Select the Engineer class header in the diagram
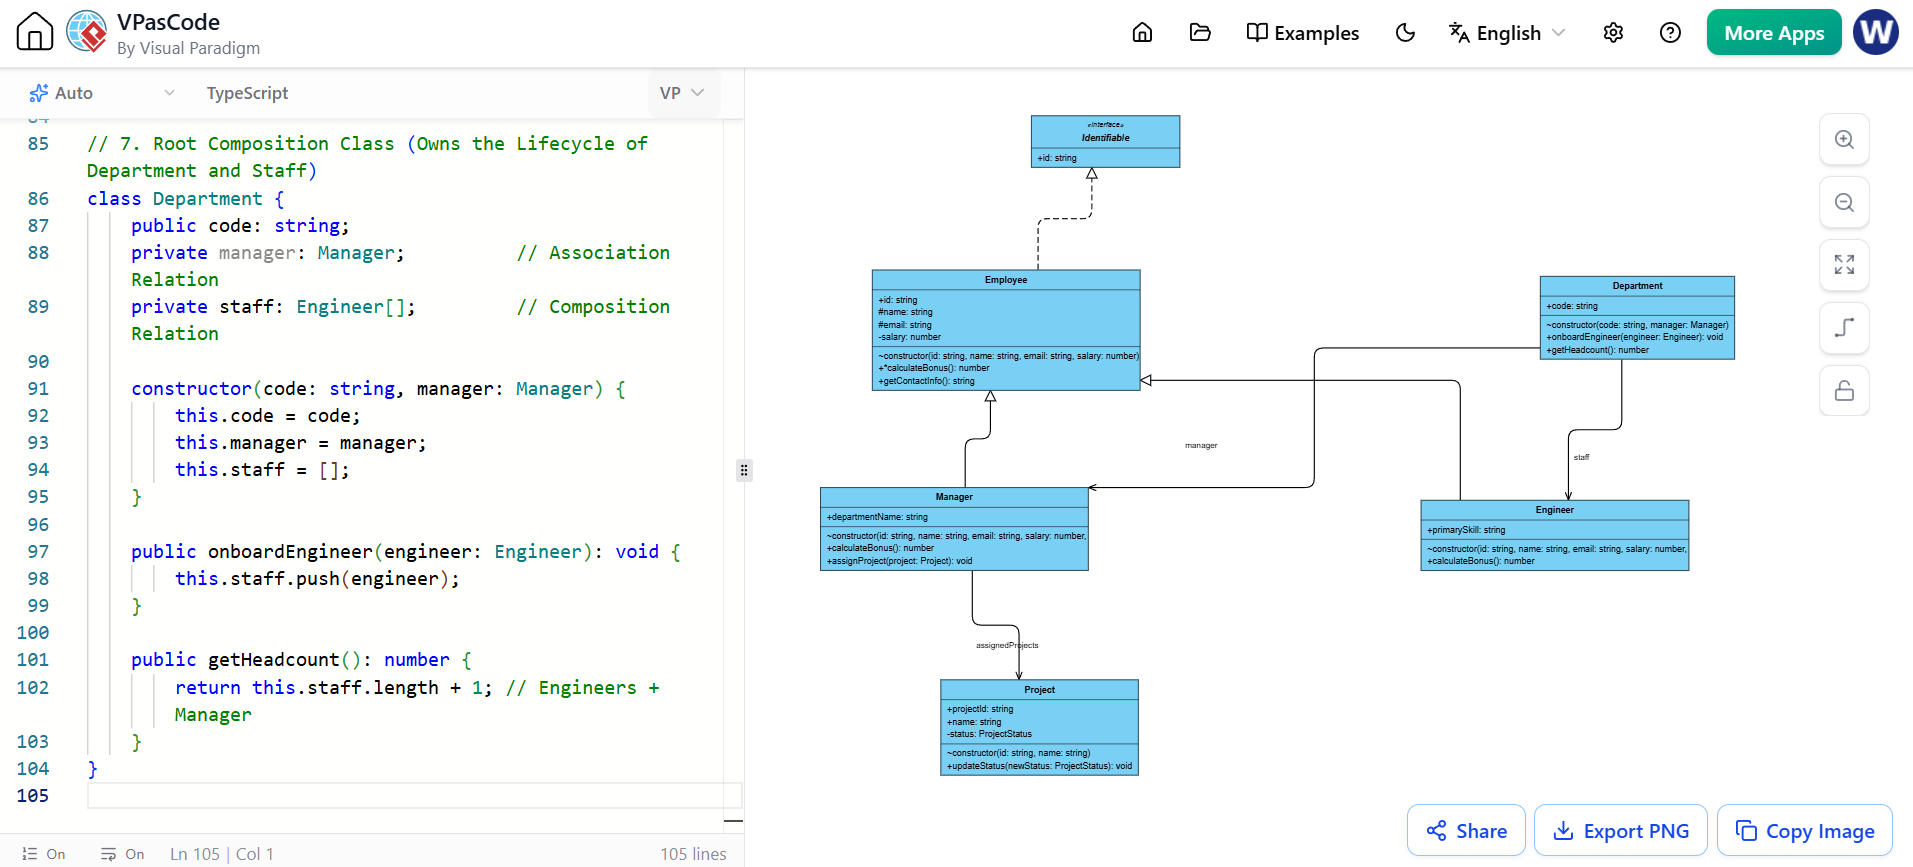1913x867 pixels. pos(1555,510)
